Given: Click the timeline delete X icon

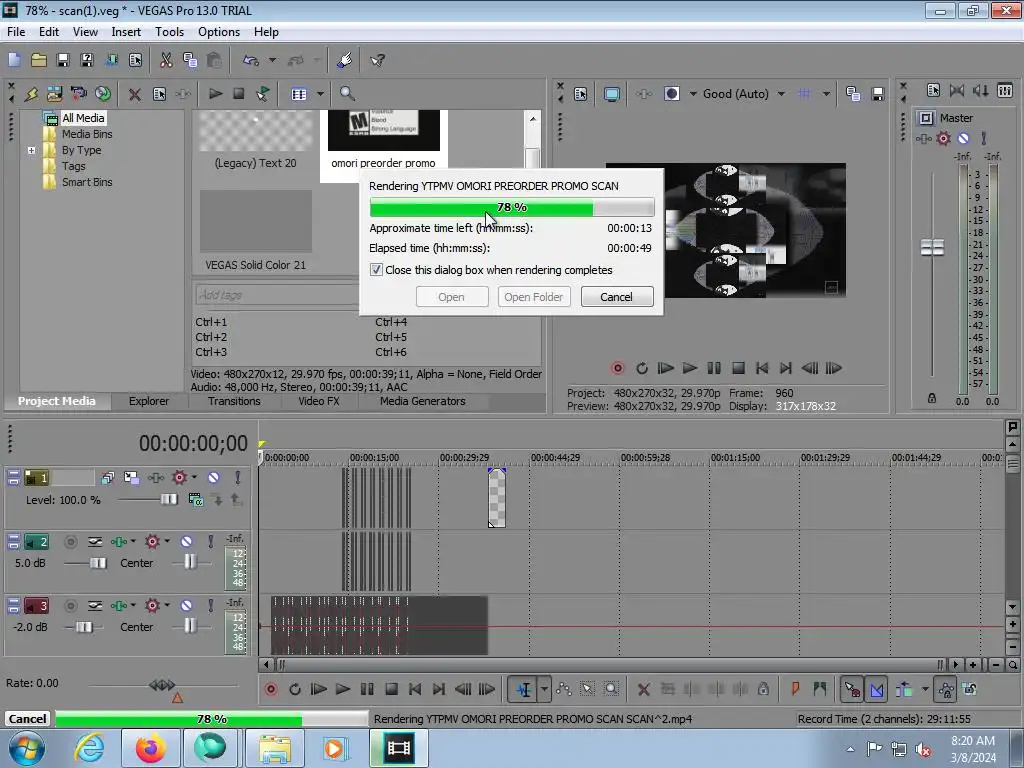Looking at the screenshot, I should (643, 689).
